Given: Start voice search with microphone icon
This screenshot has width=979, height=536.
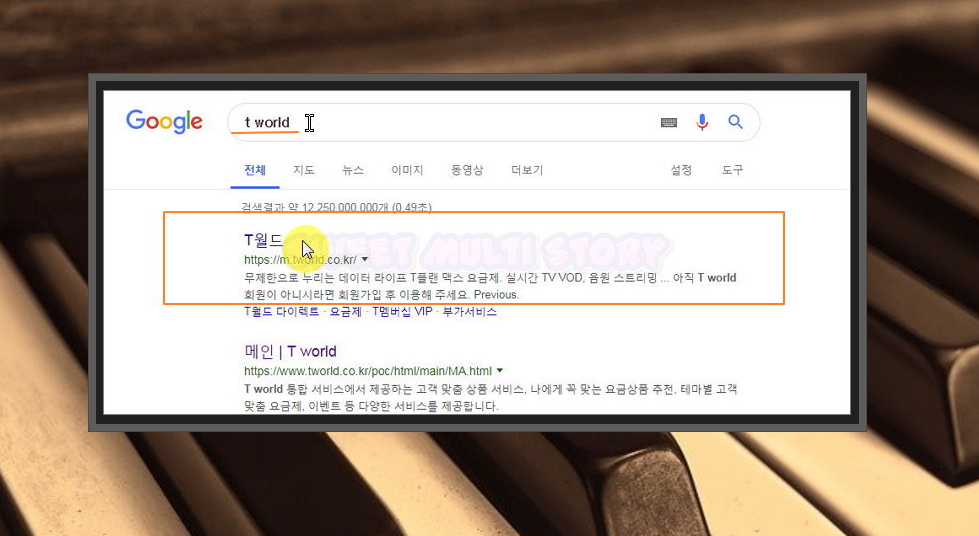Looking at the screenshot, I should [x=702, y=122].
